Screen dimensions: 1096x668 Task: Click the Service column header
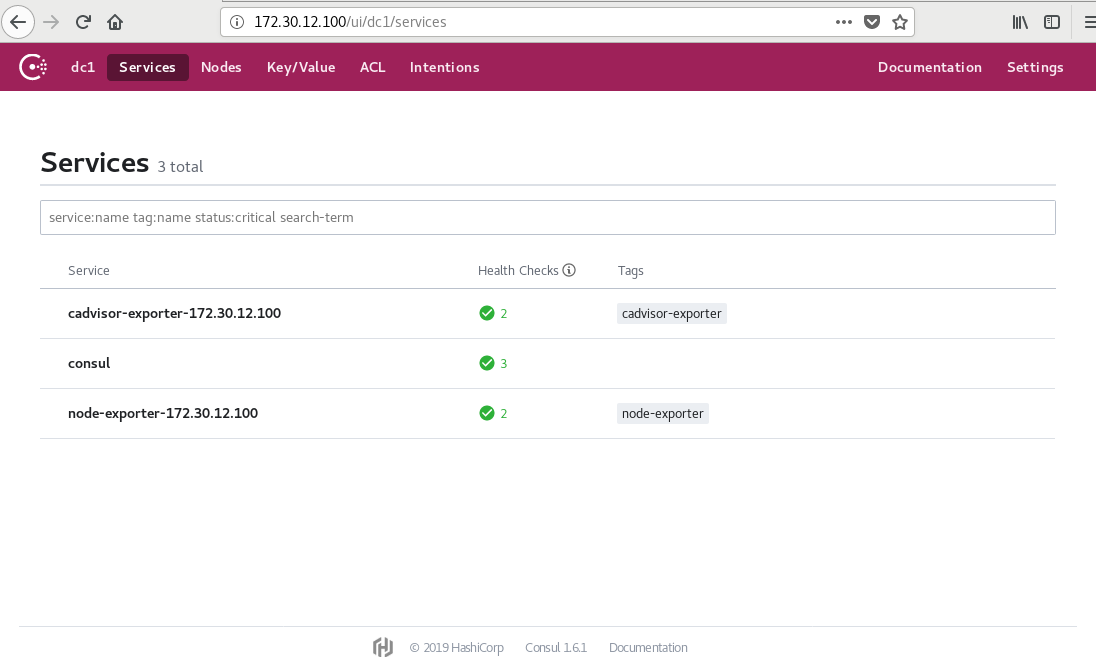point(89,270)
